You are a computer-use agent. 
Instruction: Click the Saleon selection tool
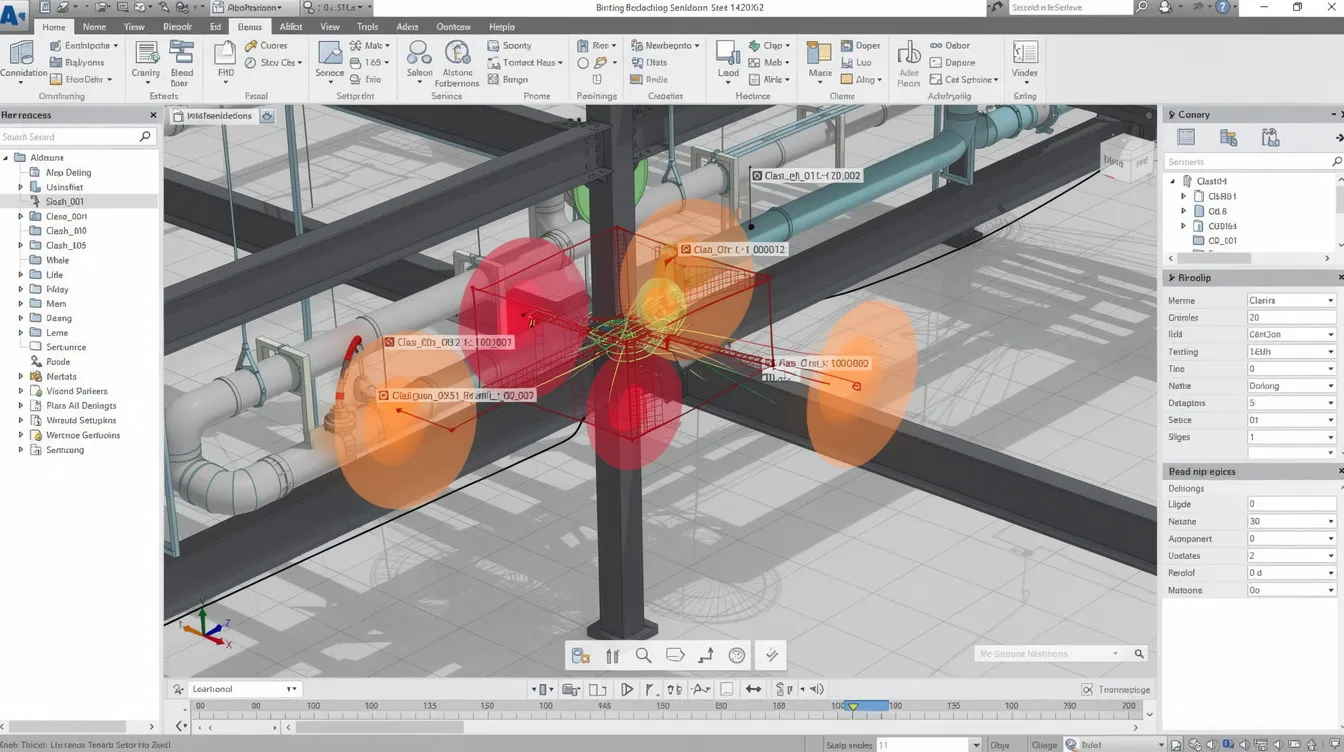[x=420, y=60]
